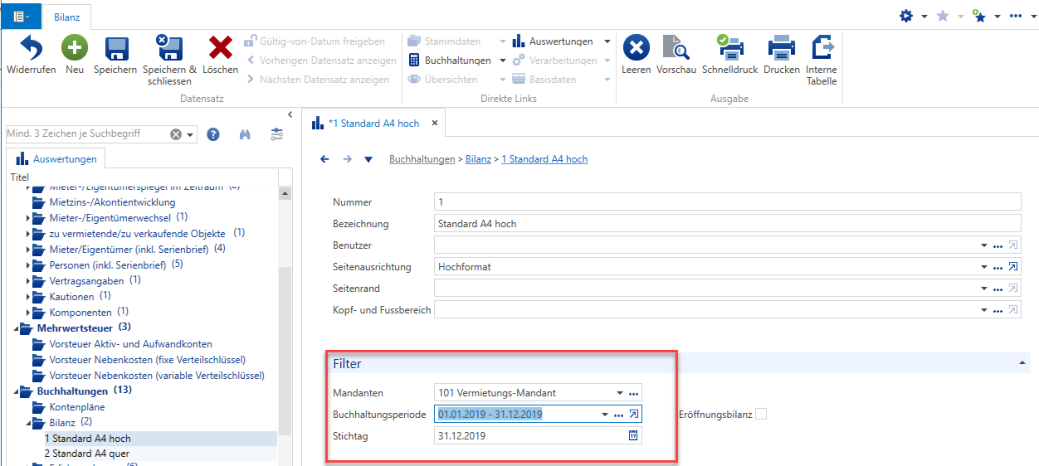Clear search field with round X icon

(176, 135)
